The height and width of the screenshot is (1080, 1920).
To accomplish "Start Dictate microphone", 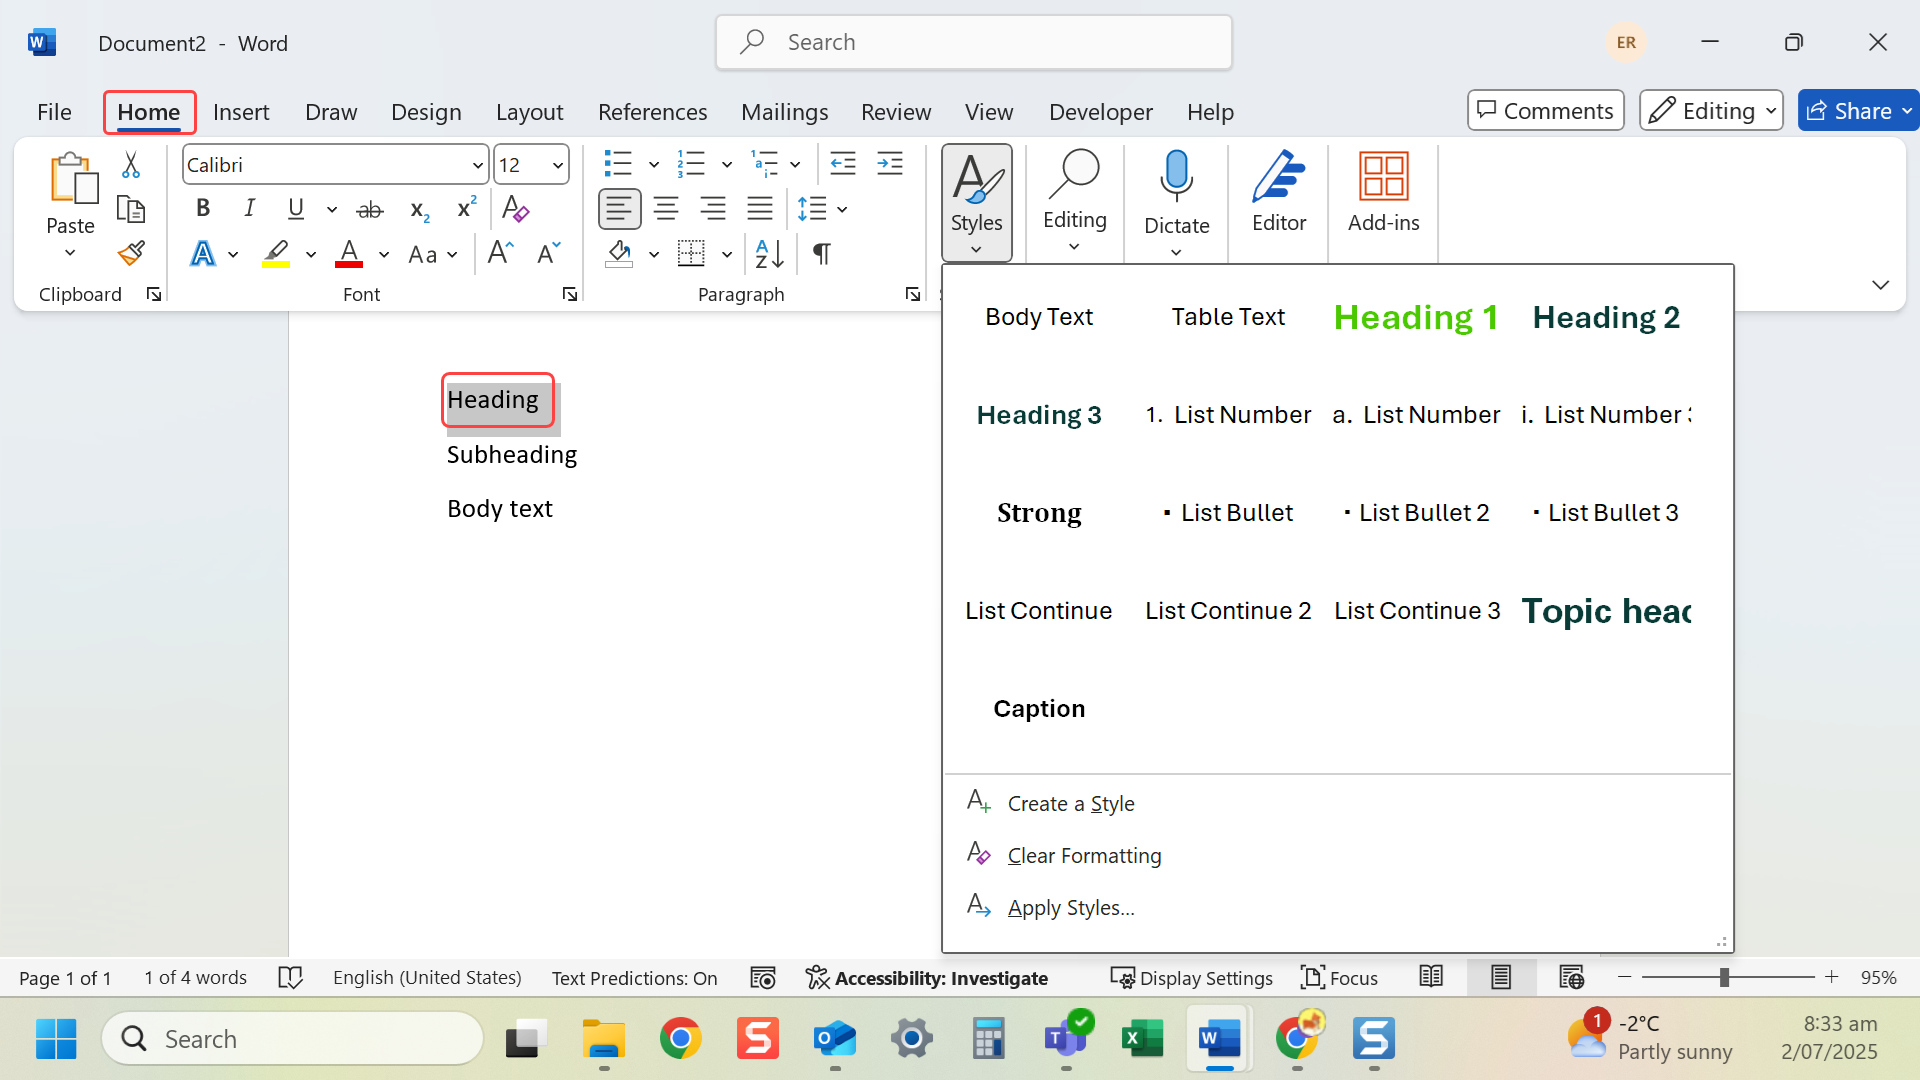I will [1177, 178].
